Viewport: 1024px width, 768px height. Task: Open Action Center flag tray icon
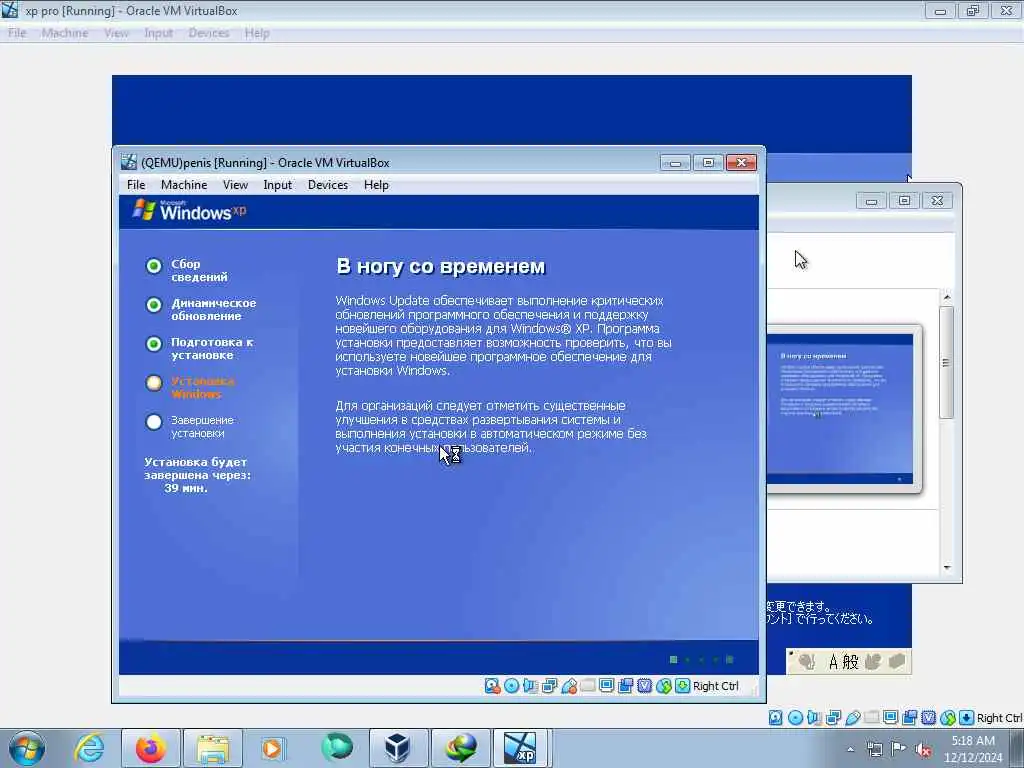click(899, 749)
